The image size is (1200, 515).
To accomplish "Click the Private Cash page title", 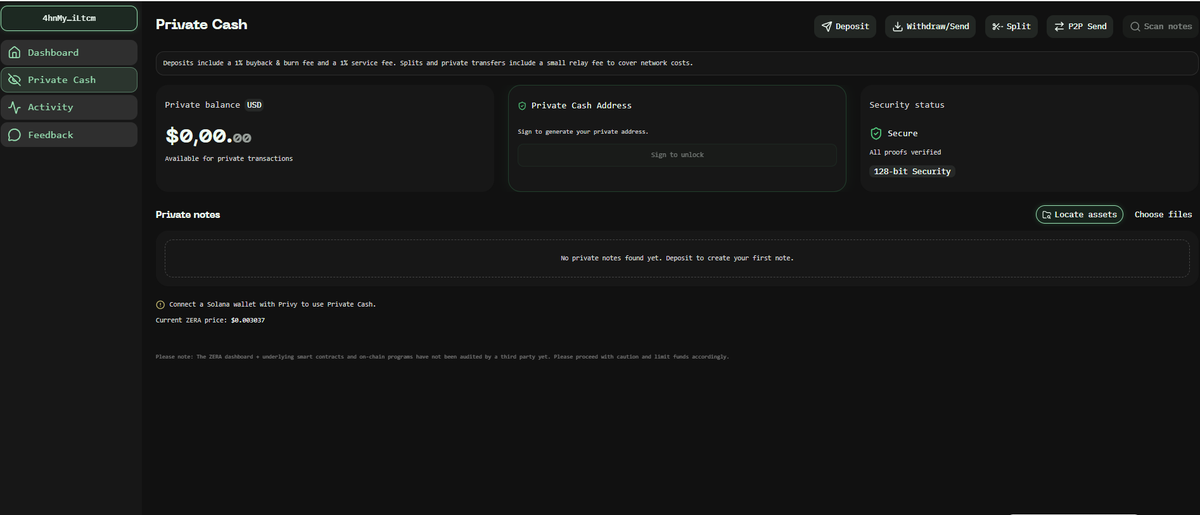I will pos(201,24).
